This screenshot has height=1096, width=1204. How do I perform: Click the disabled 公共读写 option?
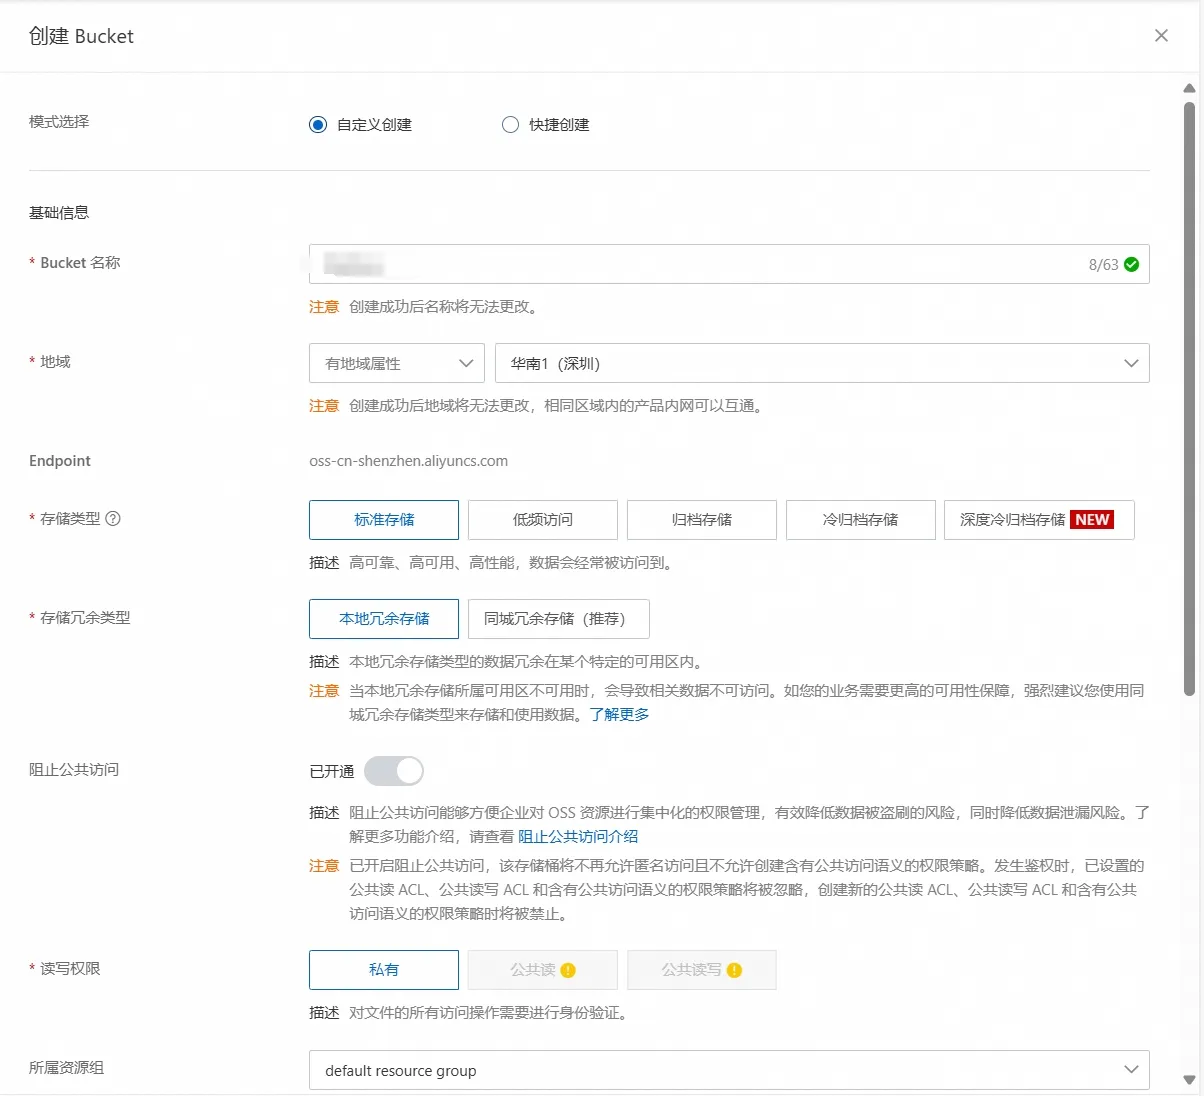pos(702,970)
